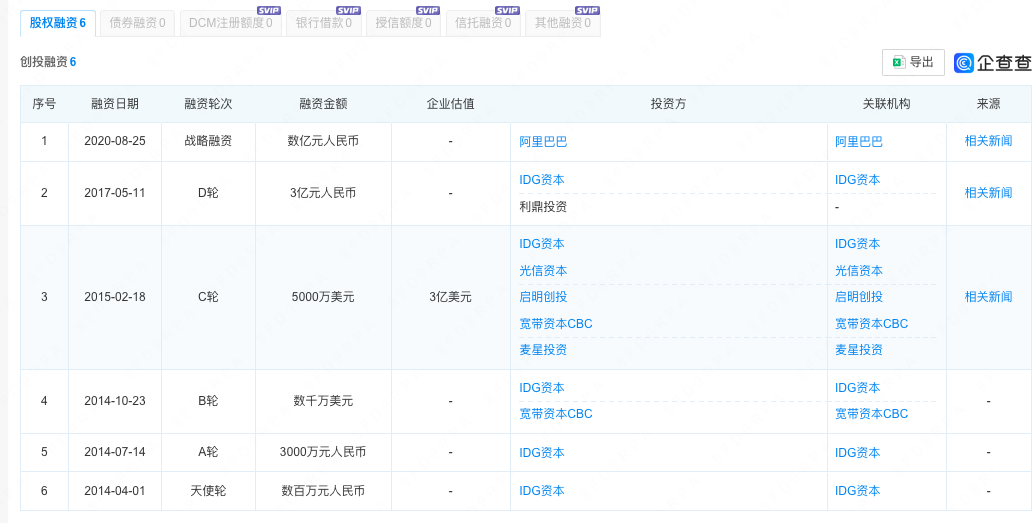Click the Qichacha logo icon
Image resolution: width=1032 pixels, height=523 pixels.
pos(964,63)
